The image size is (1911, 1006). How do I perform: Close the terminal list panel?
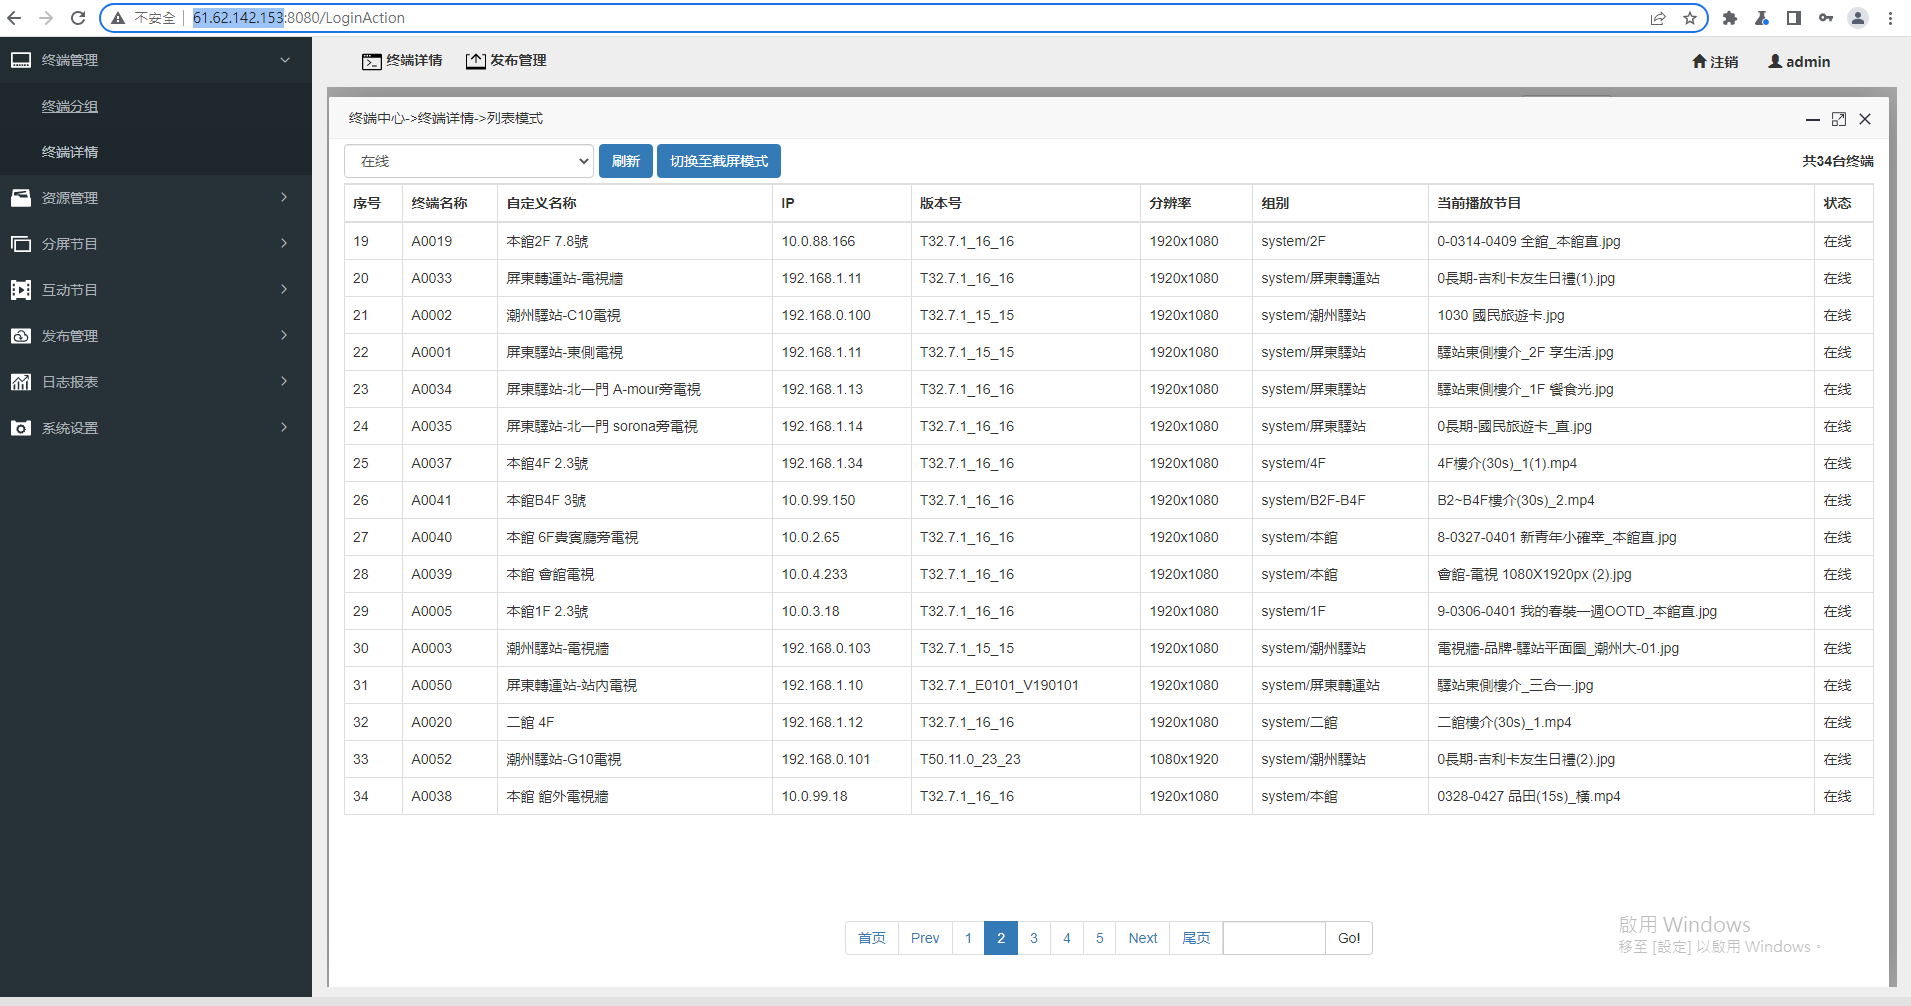[x=1865, y=119]
